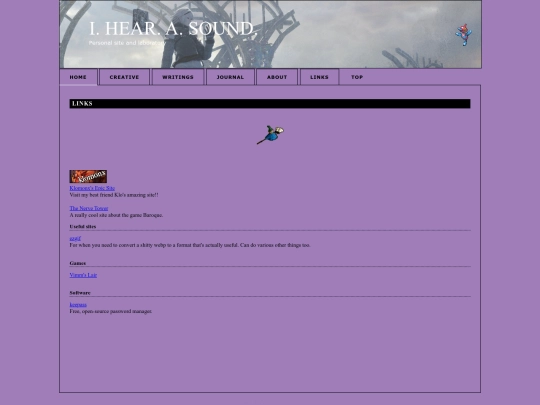Click the 'Personal site and laboratory' subtitle
Viewport: 540px width, 405px height.
[x=127, y=43]
